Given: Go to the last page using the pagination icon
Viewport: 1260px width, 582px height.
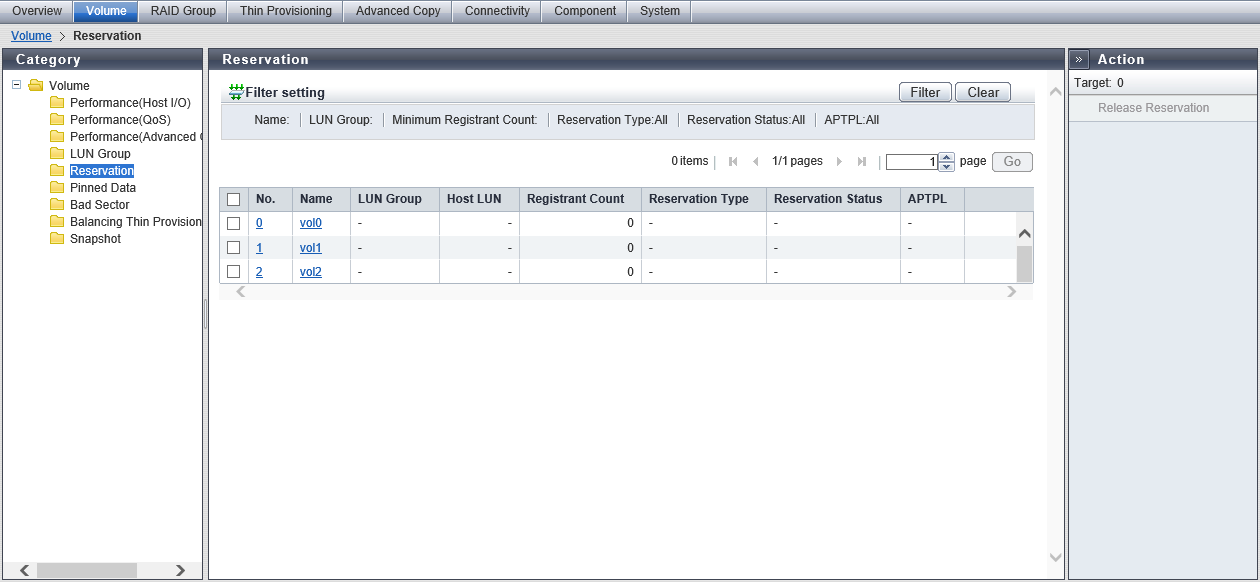Looking at the screenshot, I should (862, 162).
